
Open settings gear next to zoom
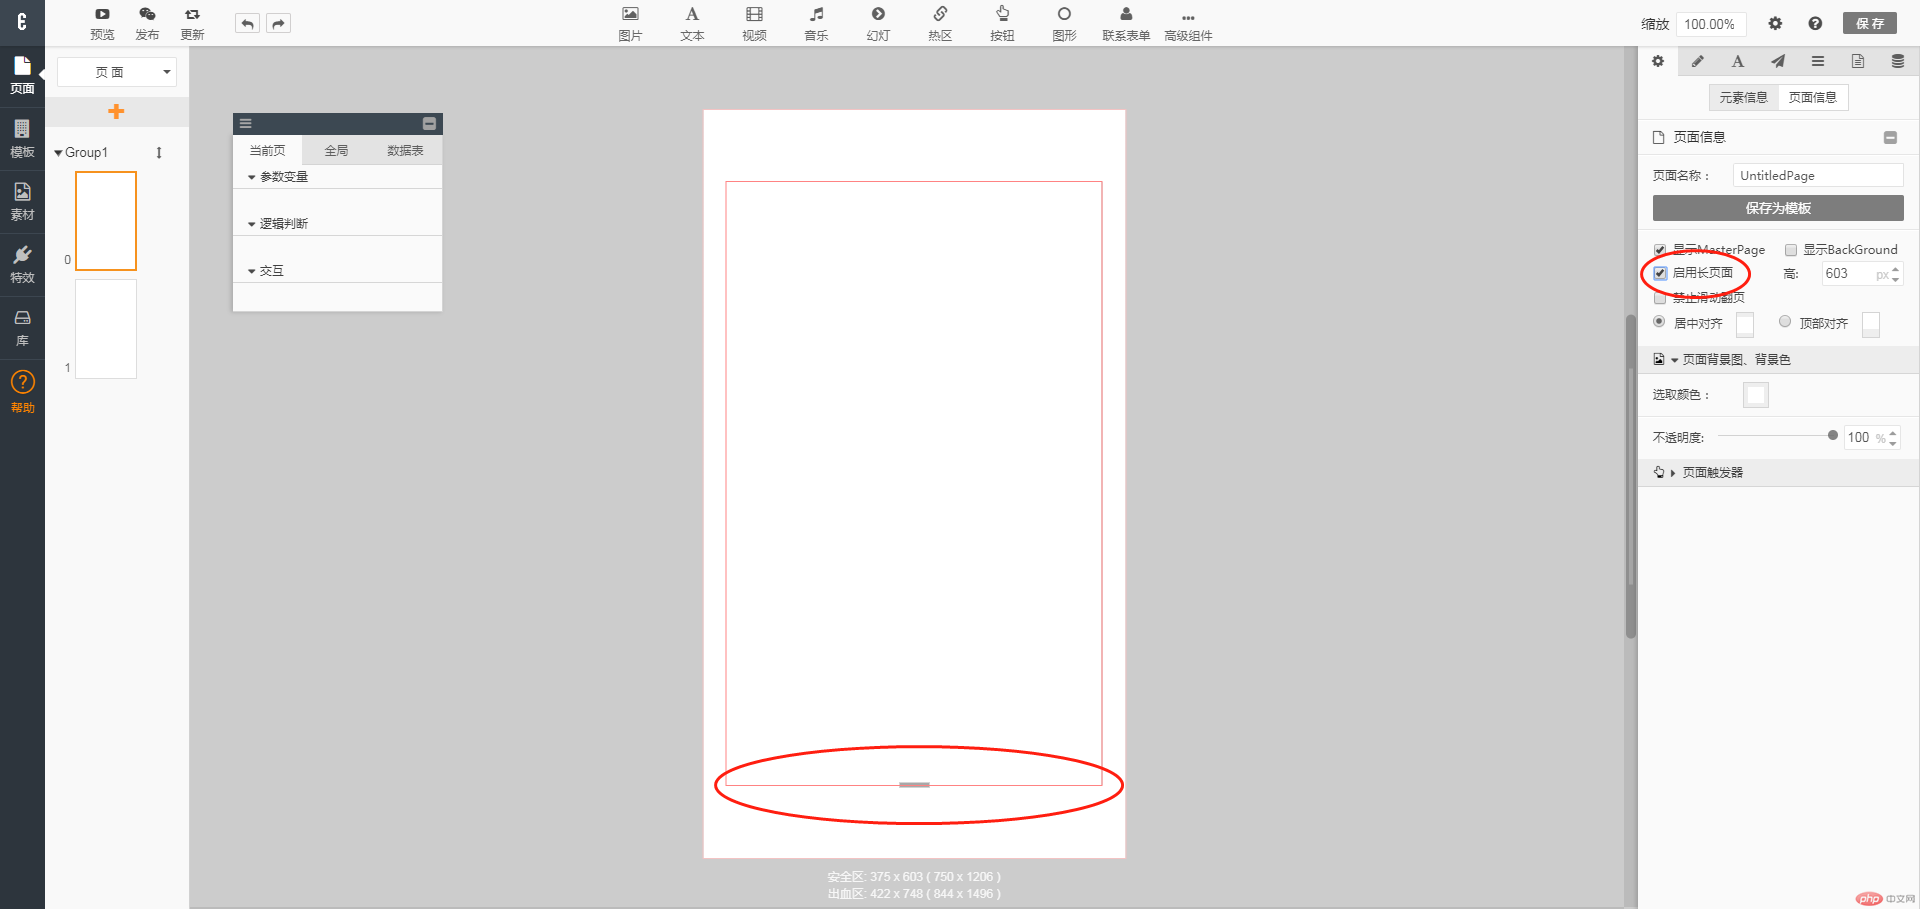click(1775, 23)
